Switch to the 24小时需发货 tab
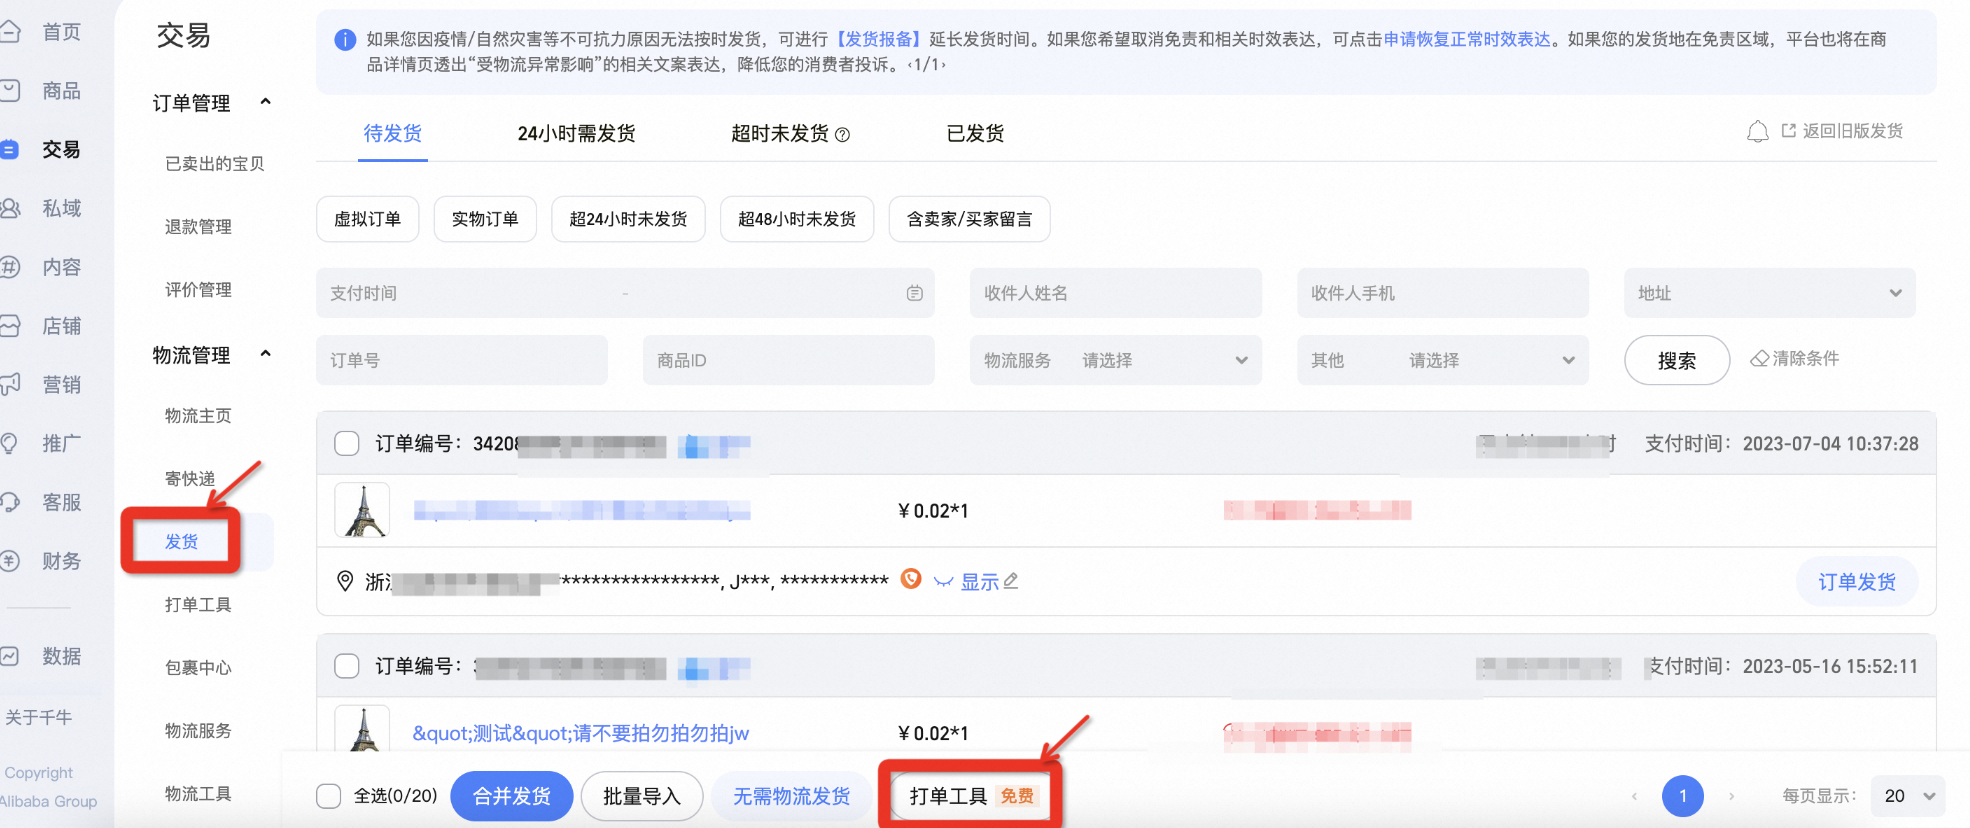This screenshot has width=1970, height=828. coord(576,134)
